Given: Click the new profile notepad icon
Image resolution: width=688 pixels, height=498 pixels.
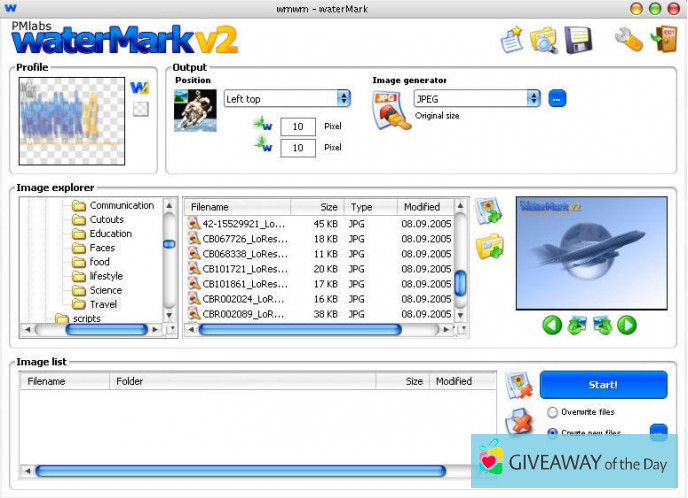Looking at the screenshot, I should click(513, 40).
